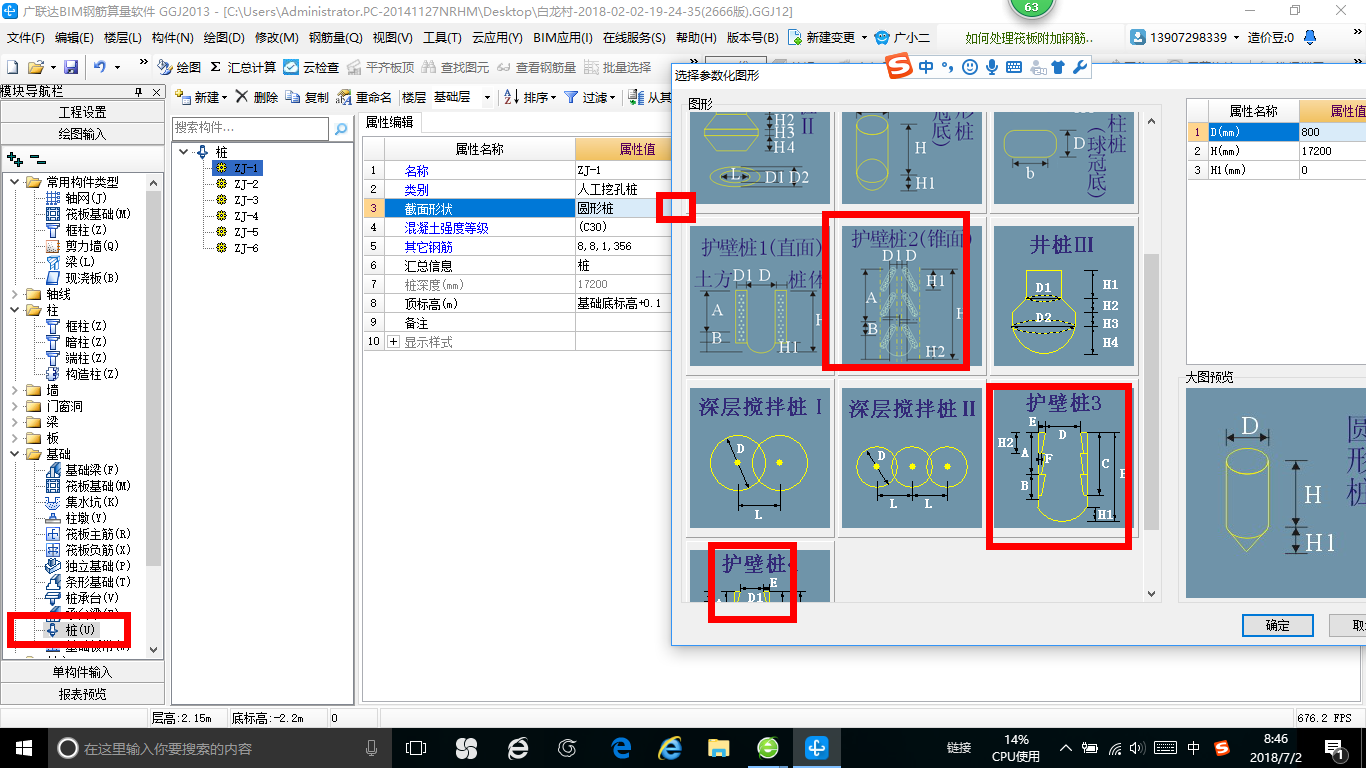The height and width of the screenshot is (768, 1366).
Task: Open the 文件(F) menu
Action: pos(26,38)
